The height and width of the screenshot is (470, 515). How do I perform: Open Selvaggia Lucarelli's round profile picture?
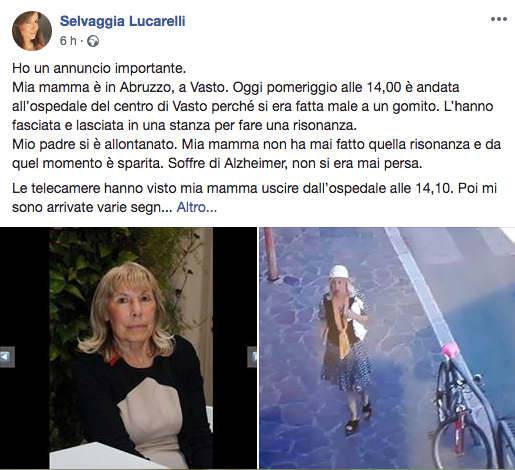(x=32, y=31)
